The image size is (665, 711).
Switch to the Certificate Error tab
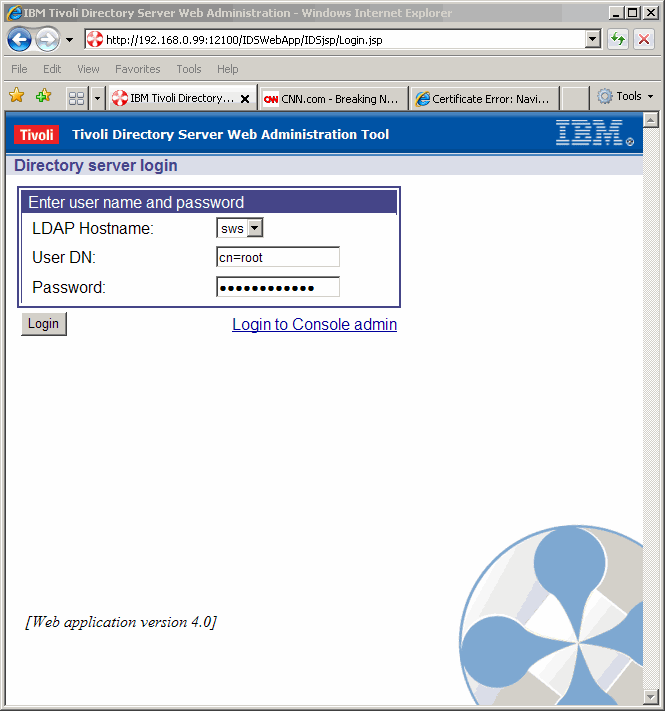point(483,99)
